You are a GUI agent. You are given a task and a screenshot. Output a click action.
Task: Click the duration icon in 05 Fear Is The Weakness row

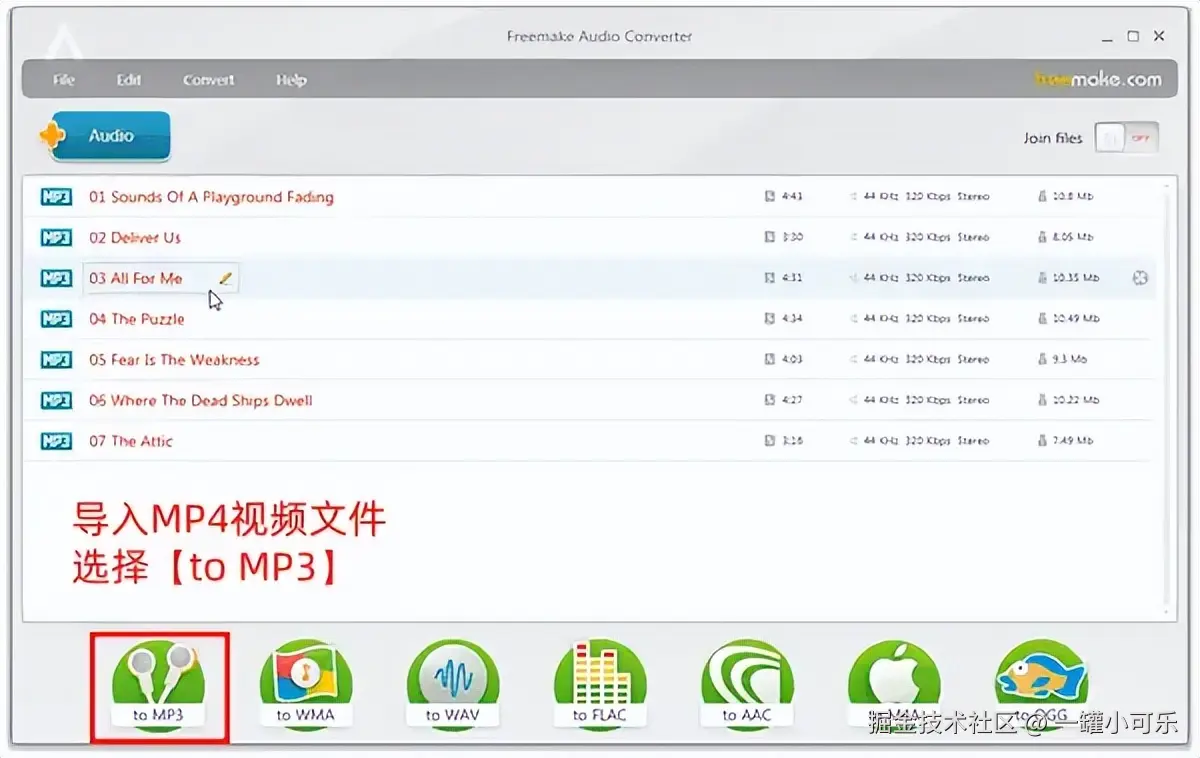coord(769,360)
